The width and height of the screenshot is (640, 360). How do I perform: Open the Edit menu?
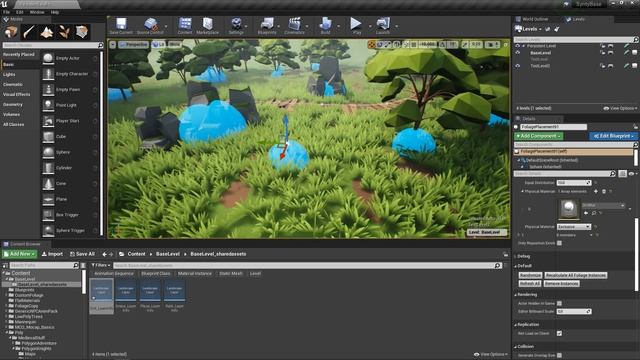pyautogui.click(x=20, y=12)
